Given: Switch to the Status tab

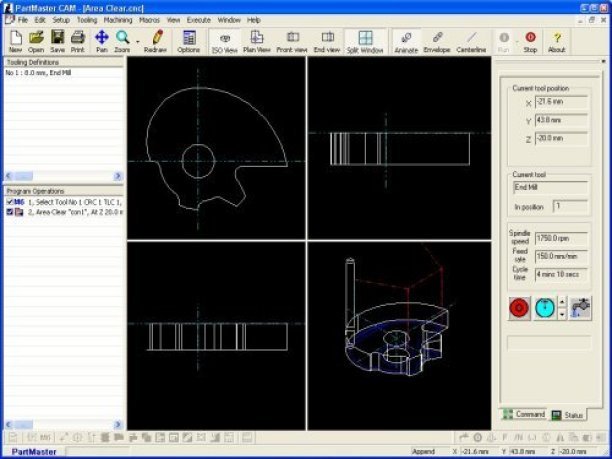Looking at the screenshot, I should 568,415.
